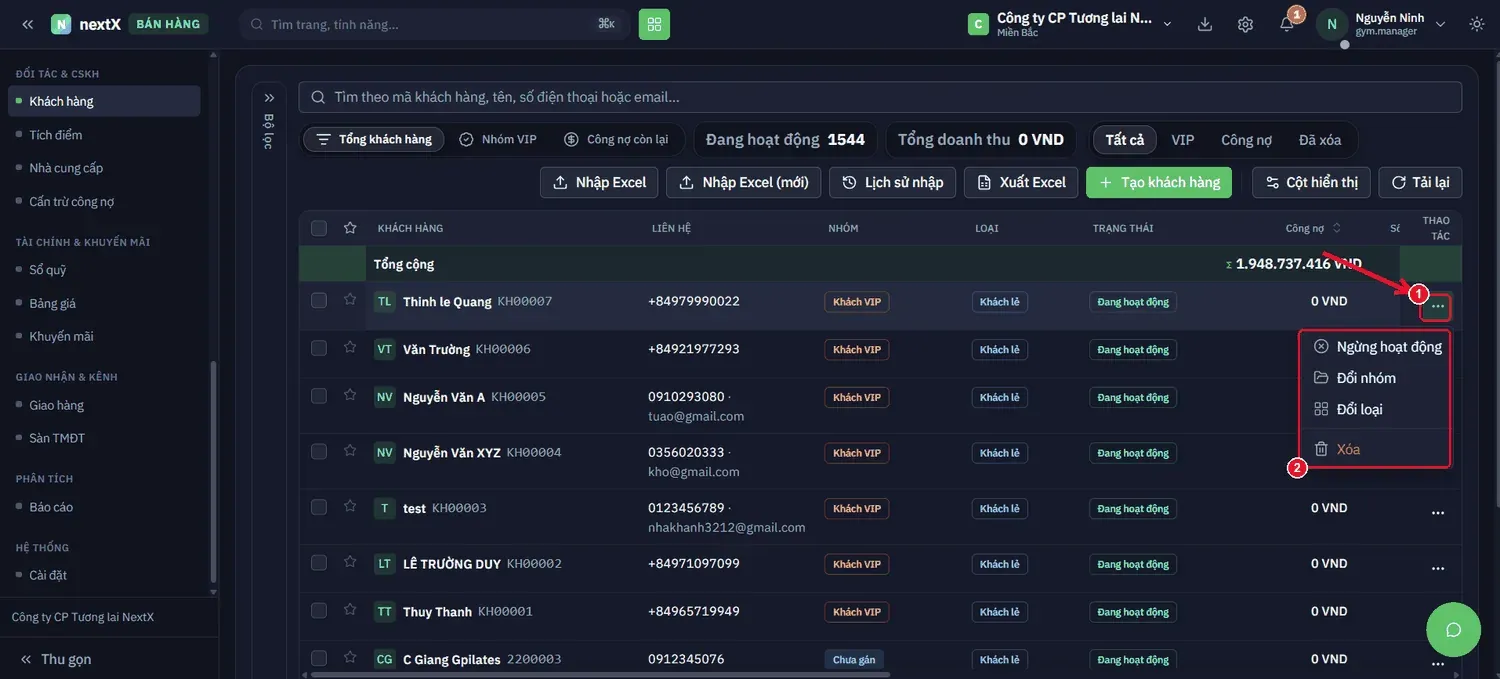Click Xuất Excel export button
The width and height of the screenshot is (1500, 679).
(x=1021, y=182)
